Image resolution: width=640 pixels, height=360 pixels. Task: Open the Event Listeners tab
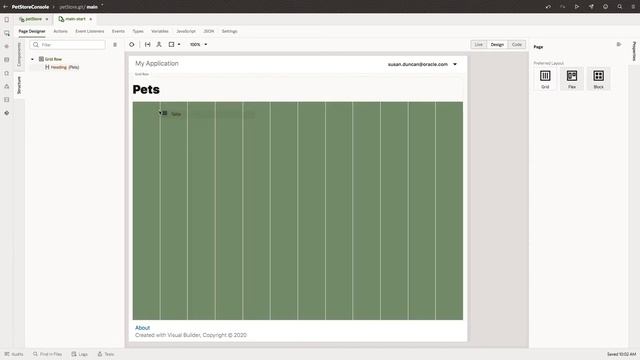90,31
